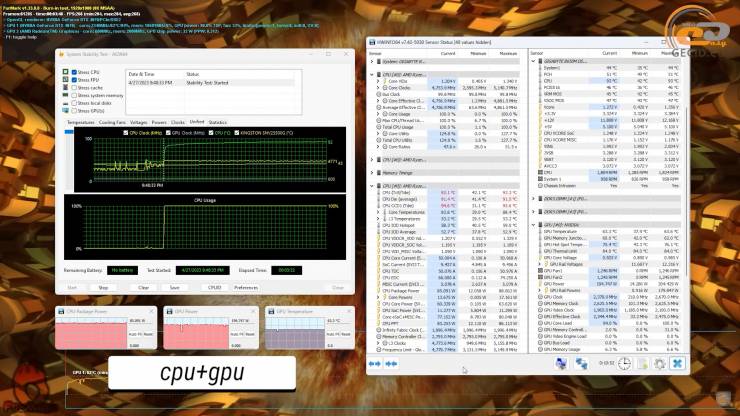Switch to Cooling Fans tab
The width and height of the screenshot is (740, 416).
tap(112, 122)
